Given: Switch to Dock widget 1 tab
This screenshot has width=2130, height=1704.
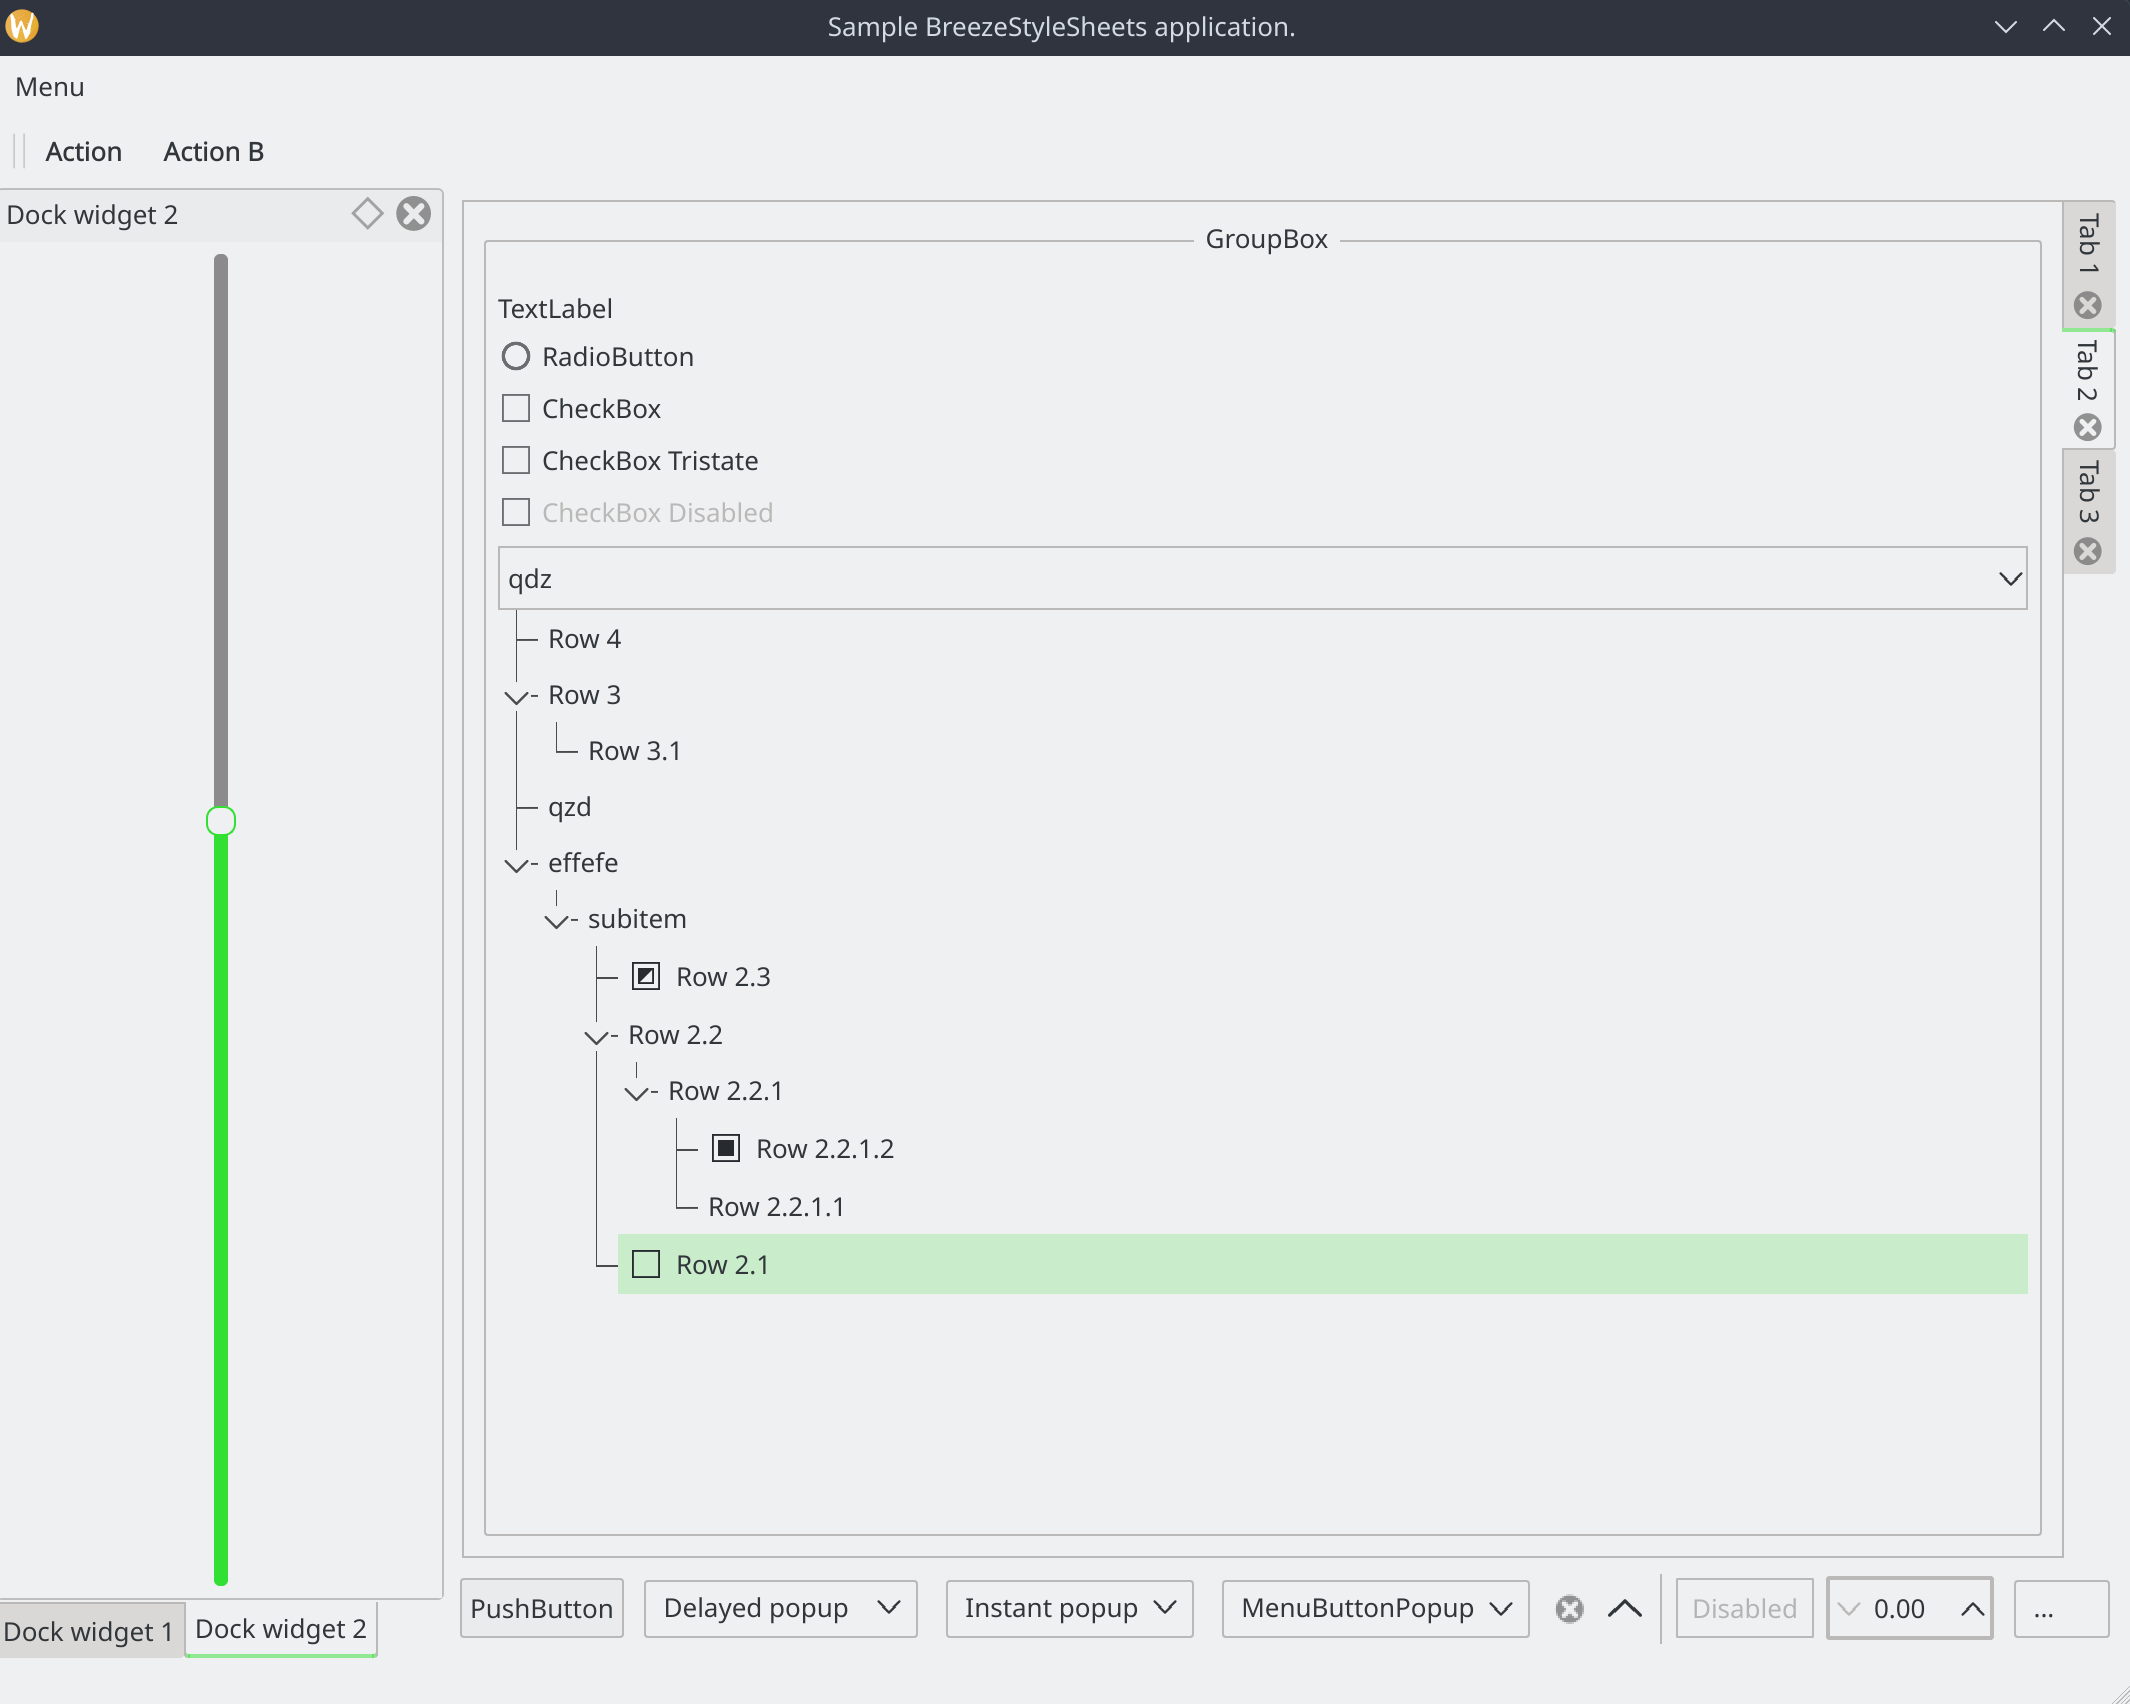Looking at the screenshot, I should coord(90,1631).
